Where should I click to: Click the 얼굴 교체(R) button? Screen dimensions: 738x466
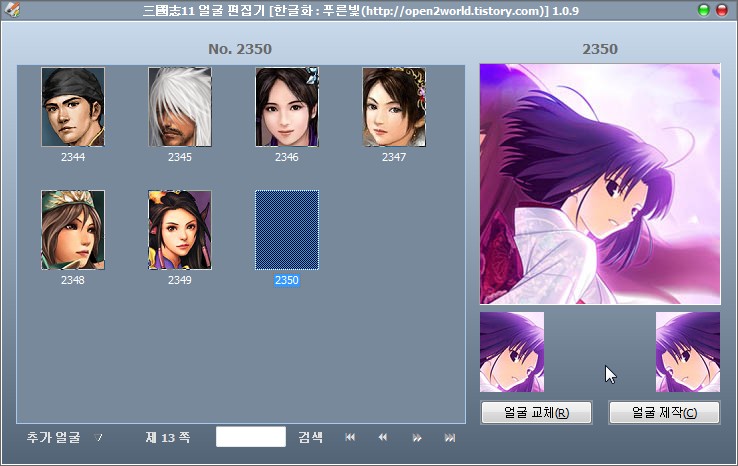[536, 413]
